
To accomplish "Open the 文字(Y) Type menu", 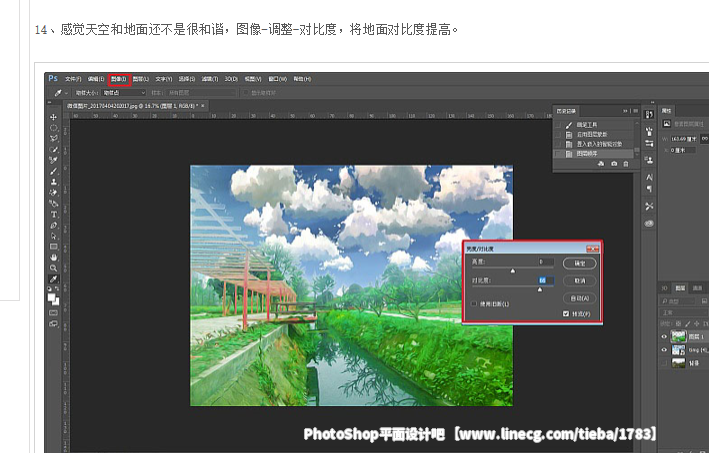I will (163, 79).
